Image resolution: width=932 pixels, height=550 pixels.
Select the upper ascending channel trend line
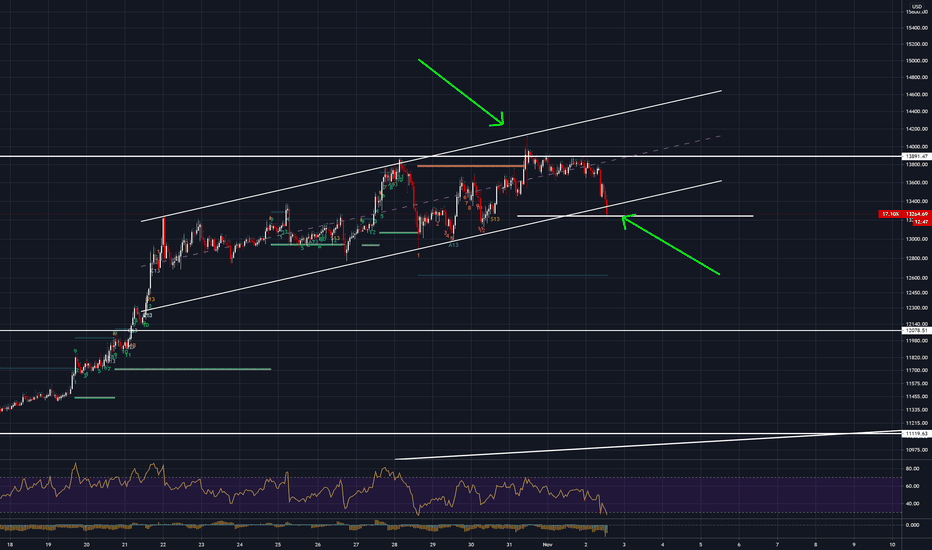point(432,156)
